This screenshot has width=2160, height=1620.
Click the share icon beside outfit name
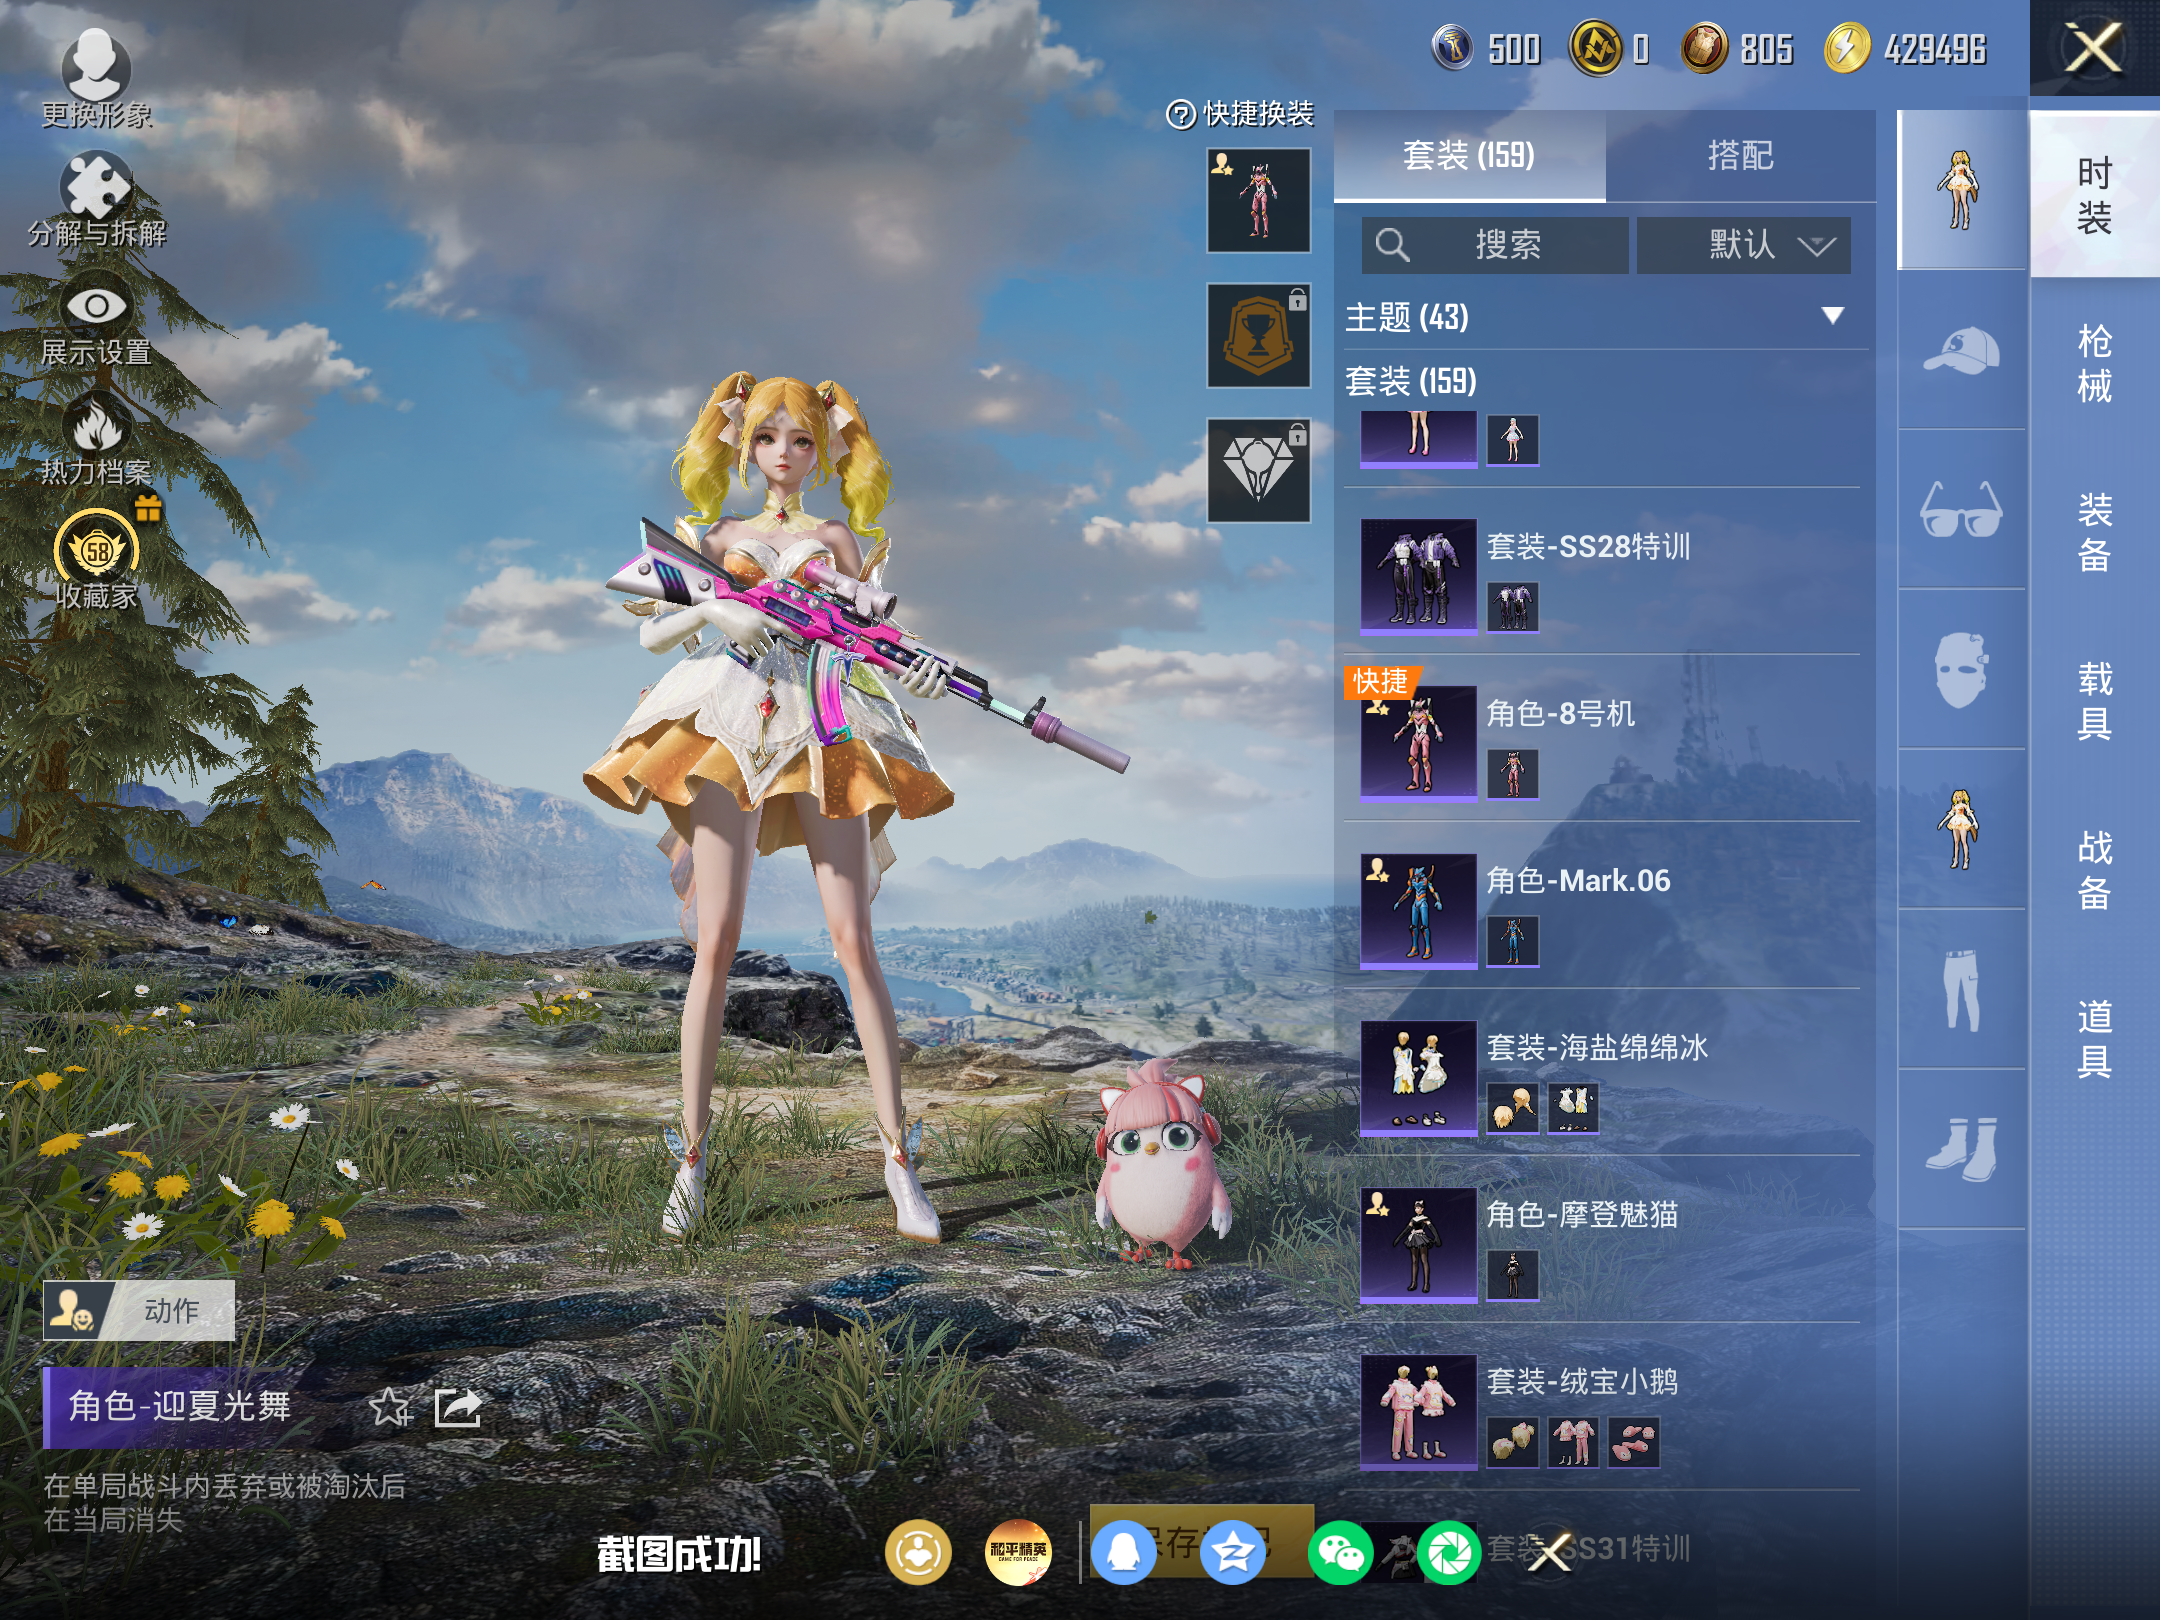[x=458, y=1408]
